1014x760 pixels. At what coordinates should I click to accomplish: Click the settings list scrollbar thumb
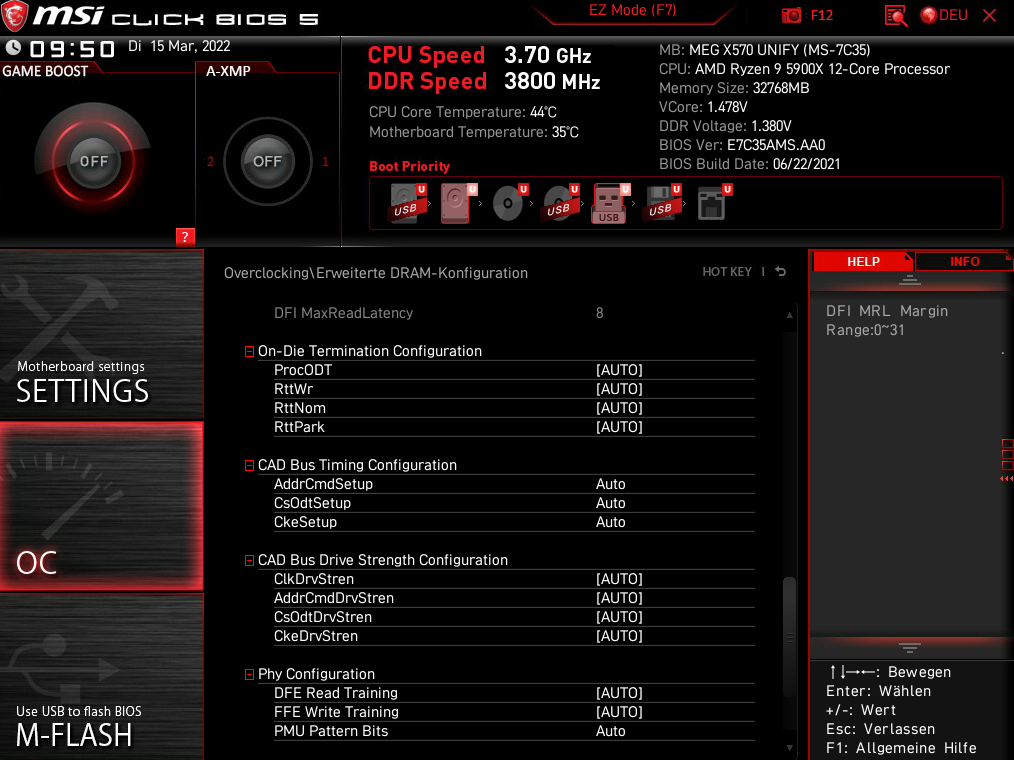point(790,637)
